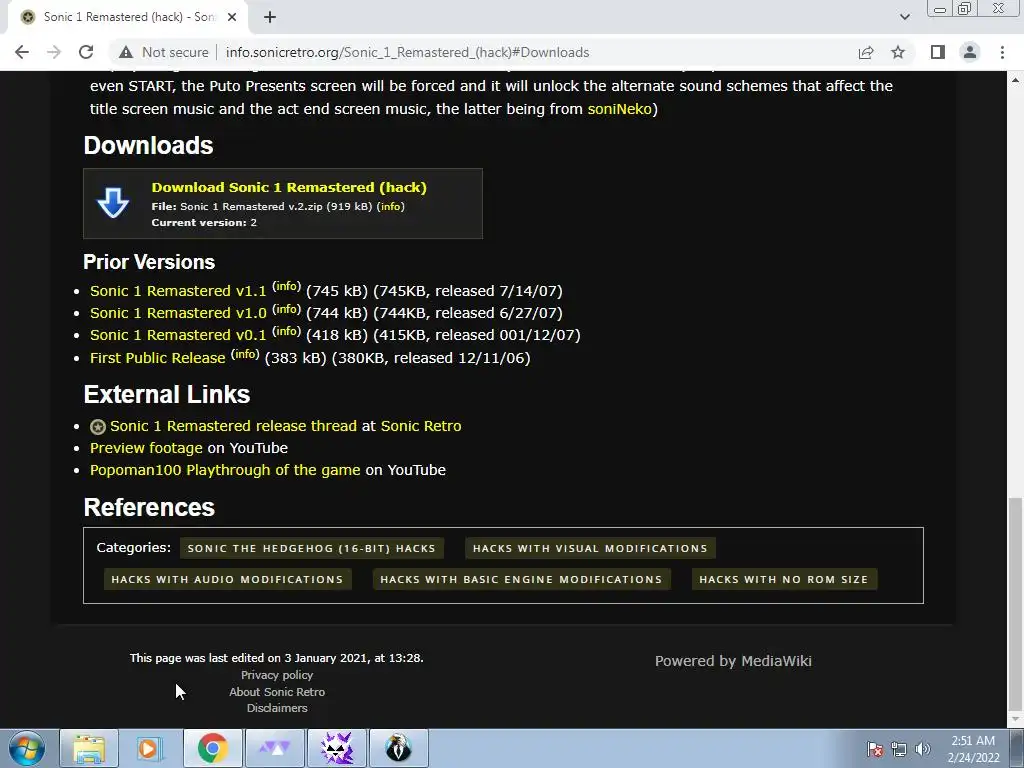Image resolution: width=1024 pixels, height=768 pixels.
Task: Click the Sonic Retro icon beside release thread
Action: pyautogui.click(x=98, y=426)
